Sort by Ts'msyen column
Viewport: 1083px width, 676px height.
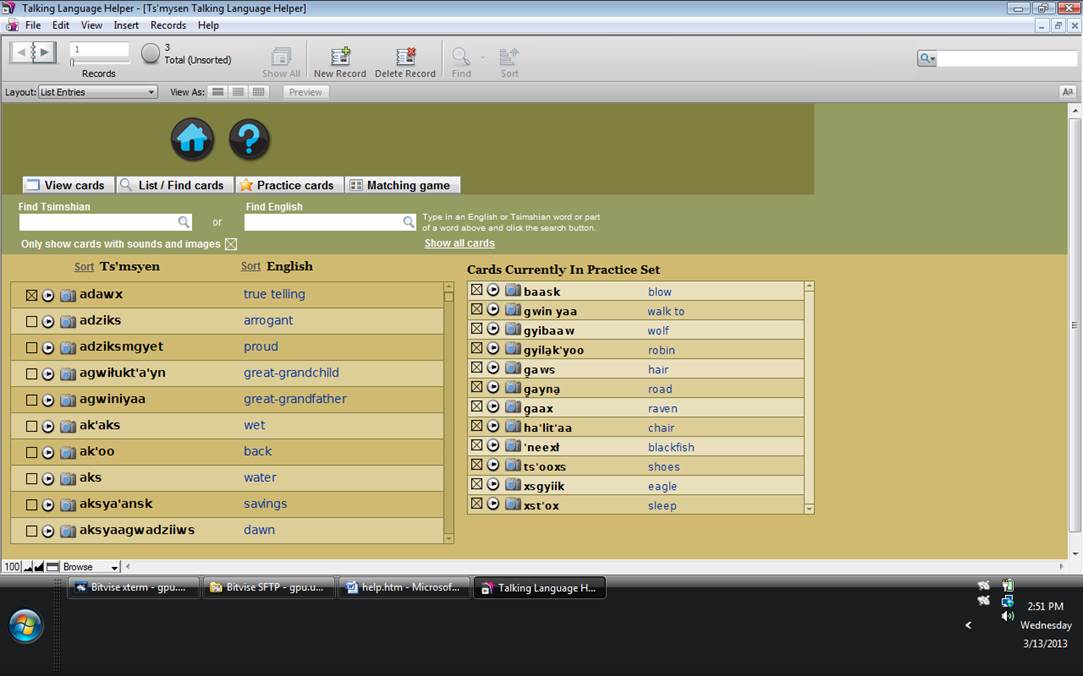click(84, 267)
